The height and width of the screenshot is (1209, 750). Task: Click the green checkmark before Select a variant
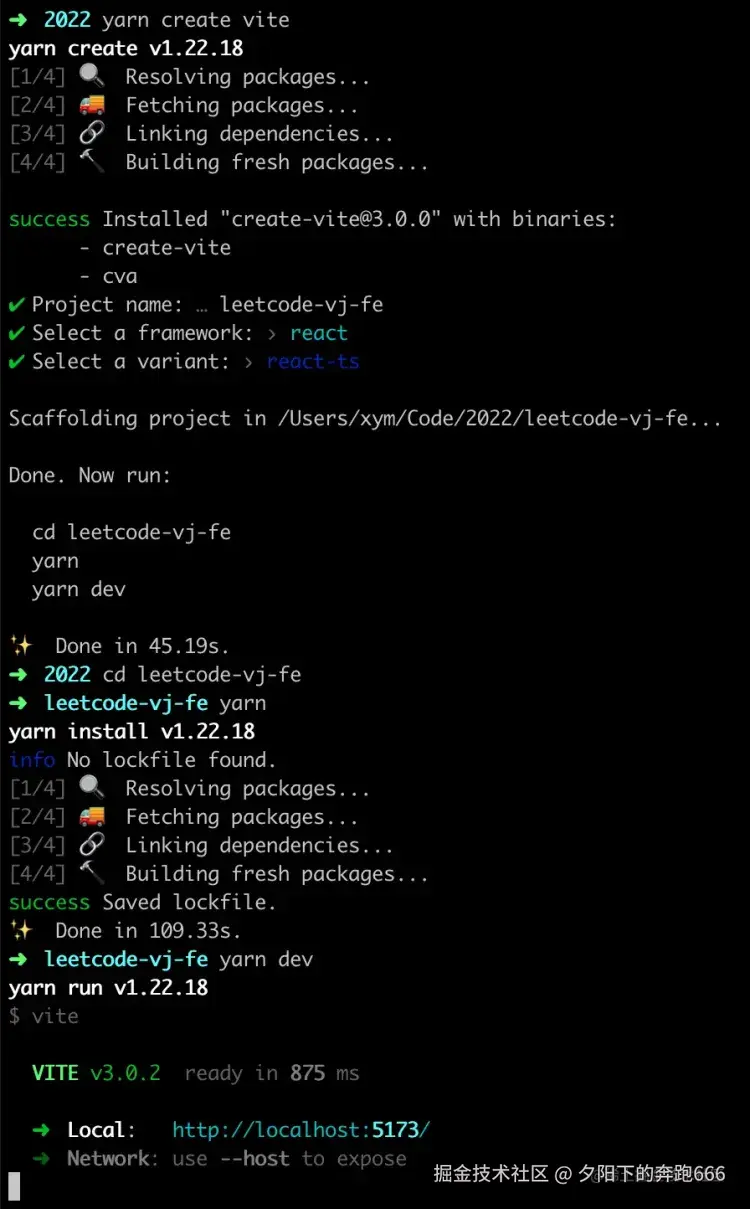tap(16, 362)
